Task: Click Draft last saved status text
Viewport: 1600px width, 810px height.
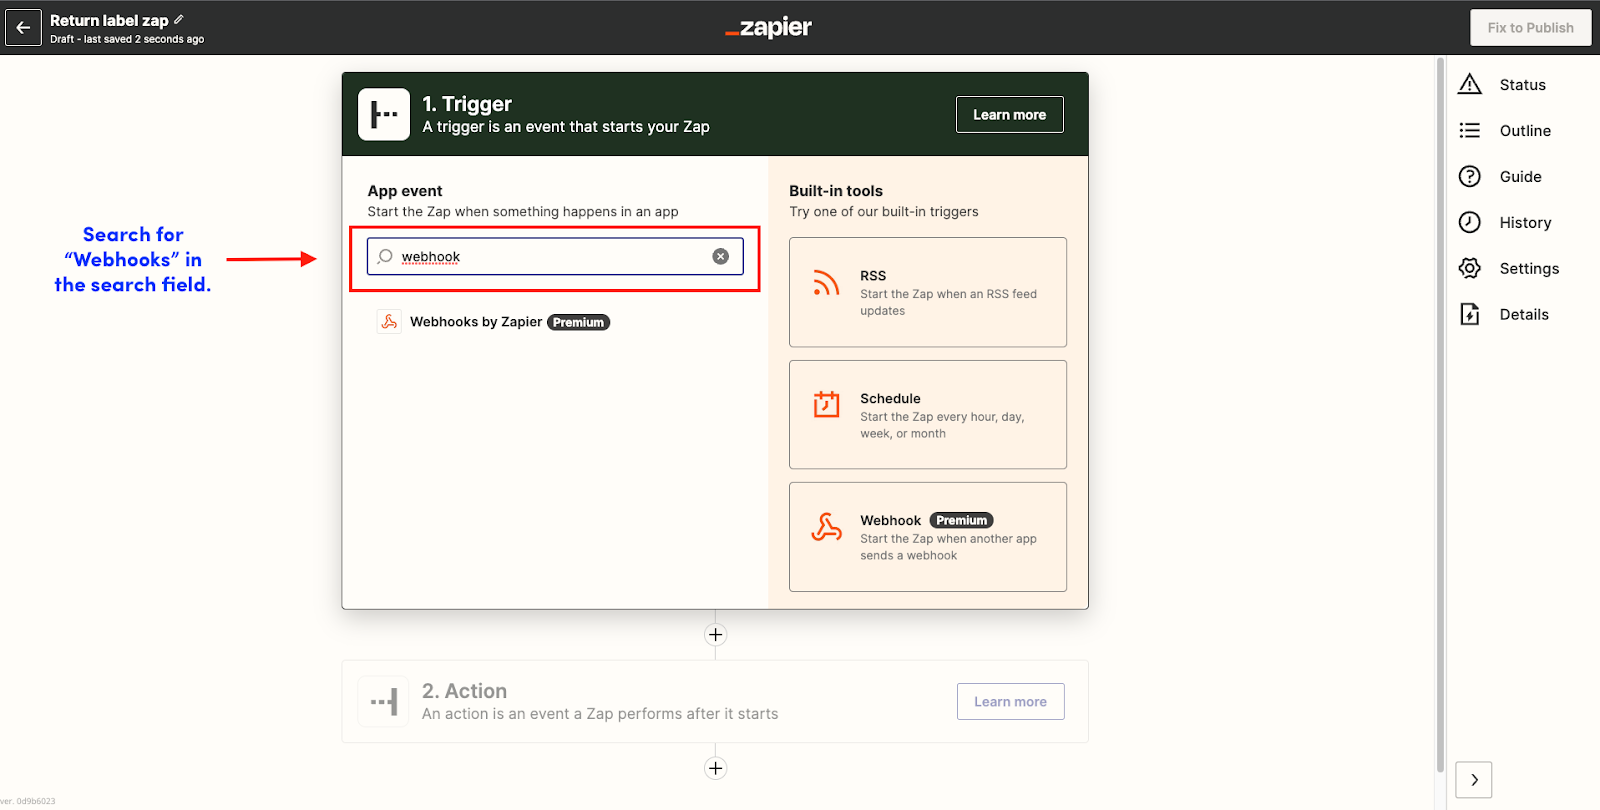Action: pos(127,39)
